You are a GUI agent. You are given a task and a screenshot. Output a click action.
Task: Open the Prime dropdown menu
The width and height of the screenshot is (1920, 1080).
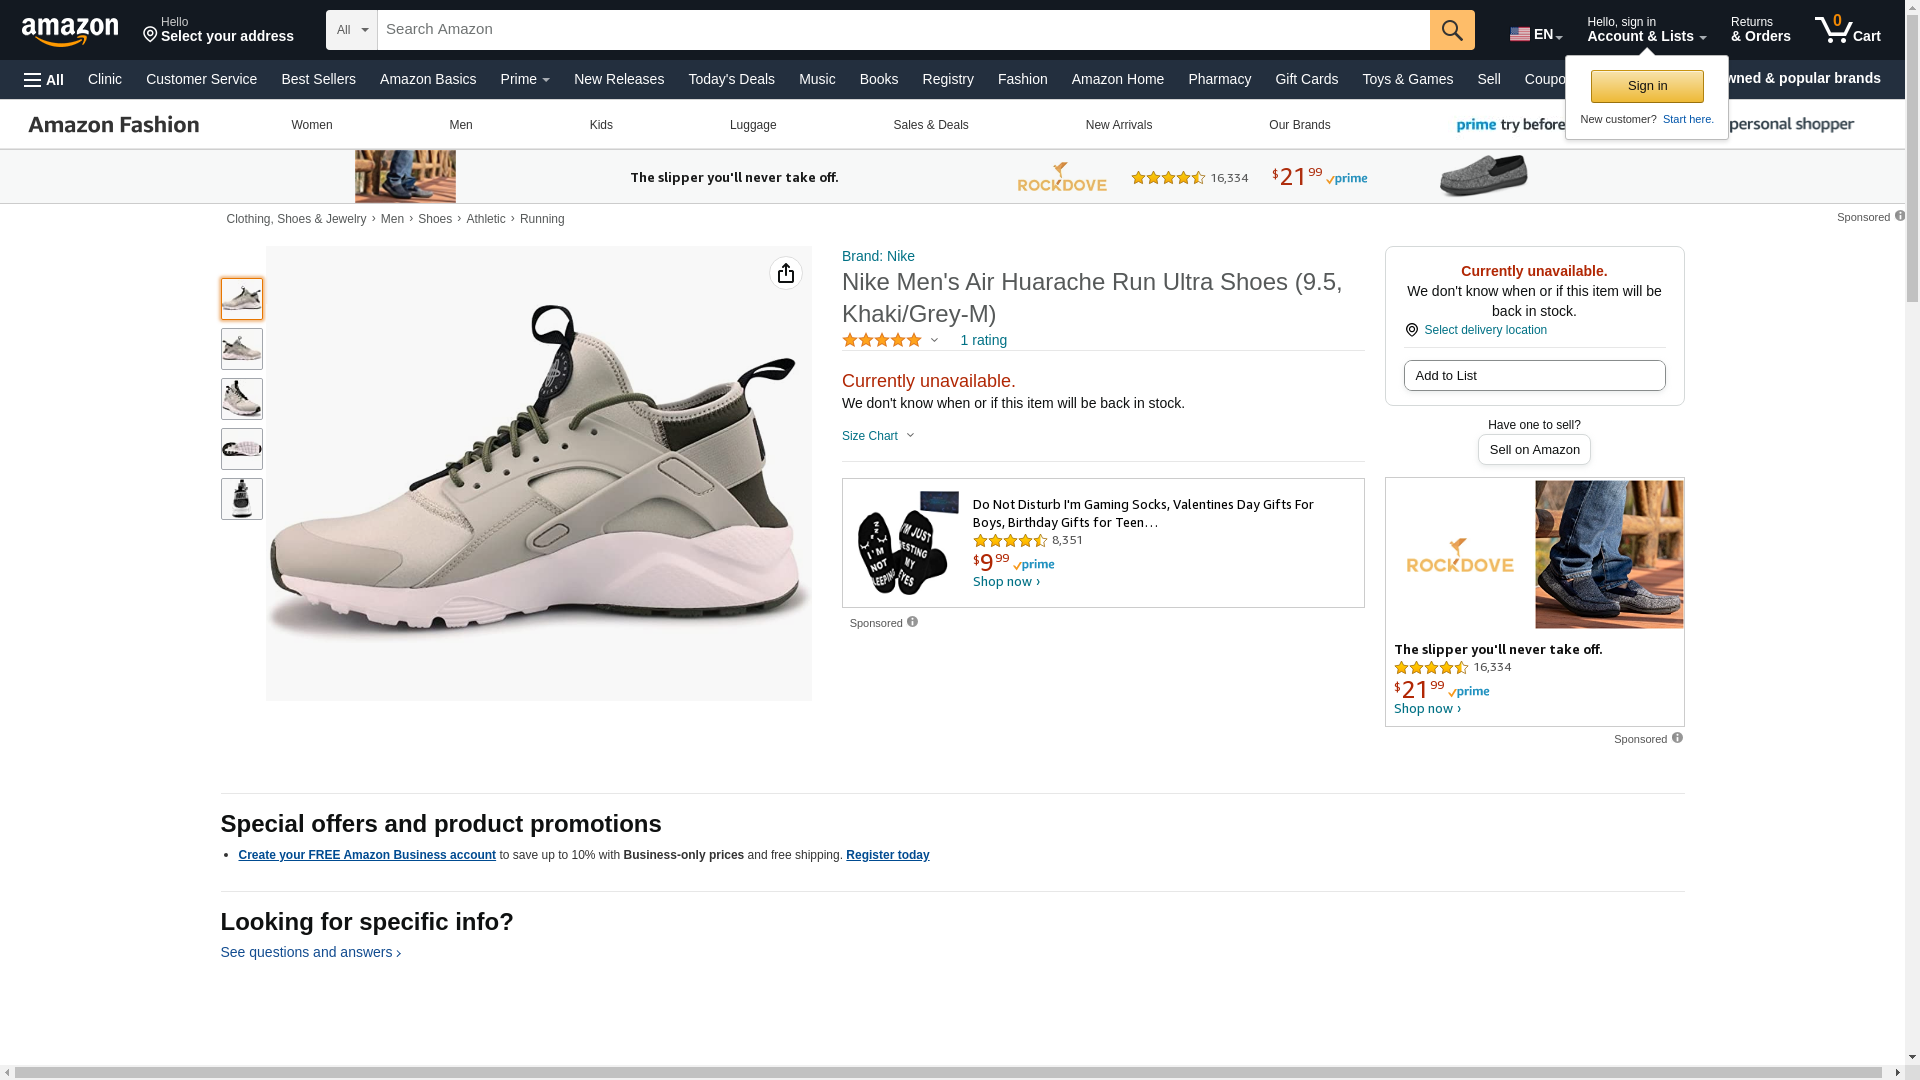point(525,79)
